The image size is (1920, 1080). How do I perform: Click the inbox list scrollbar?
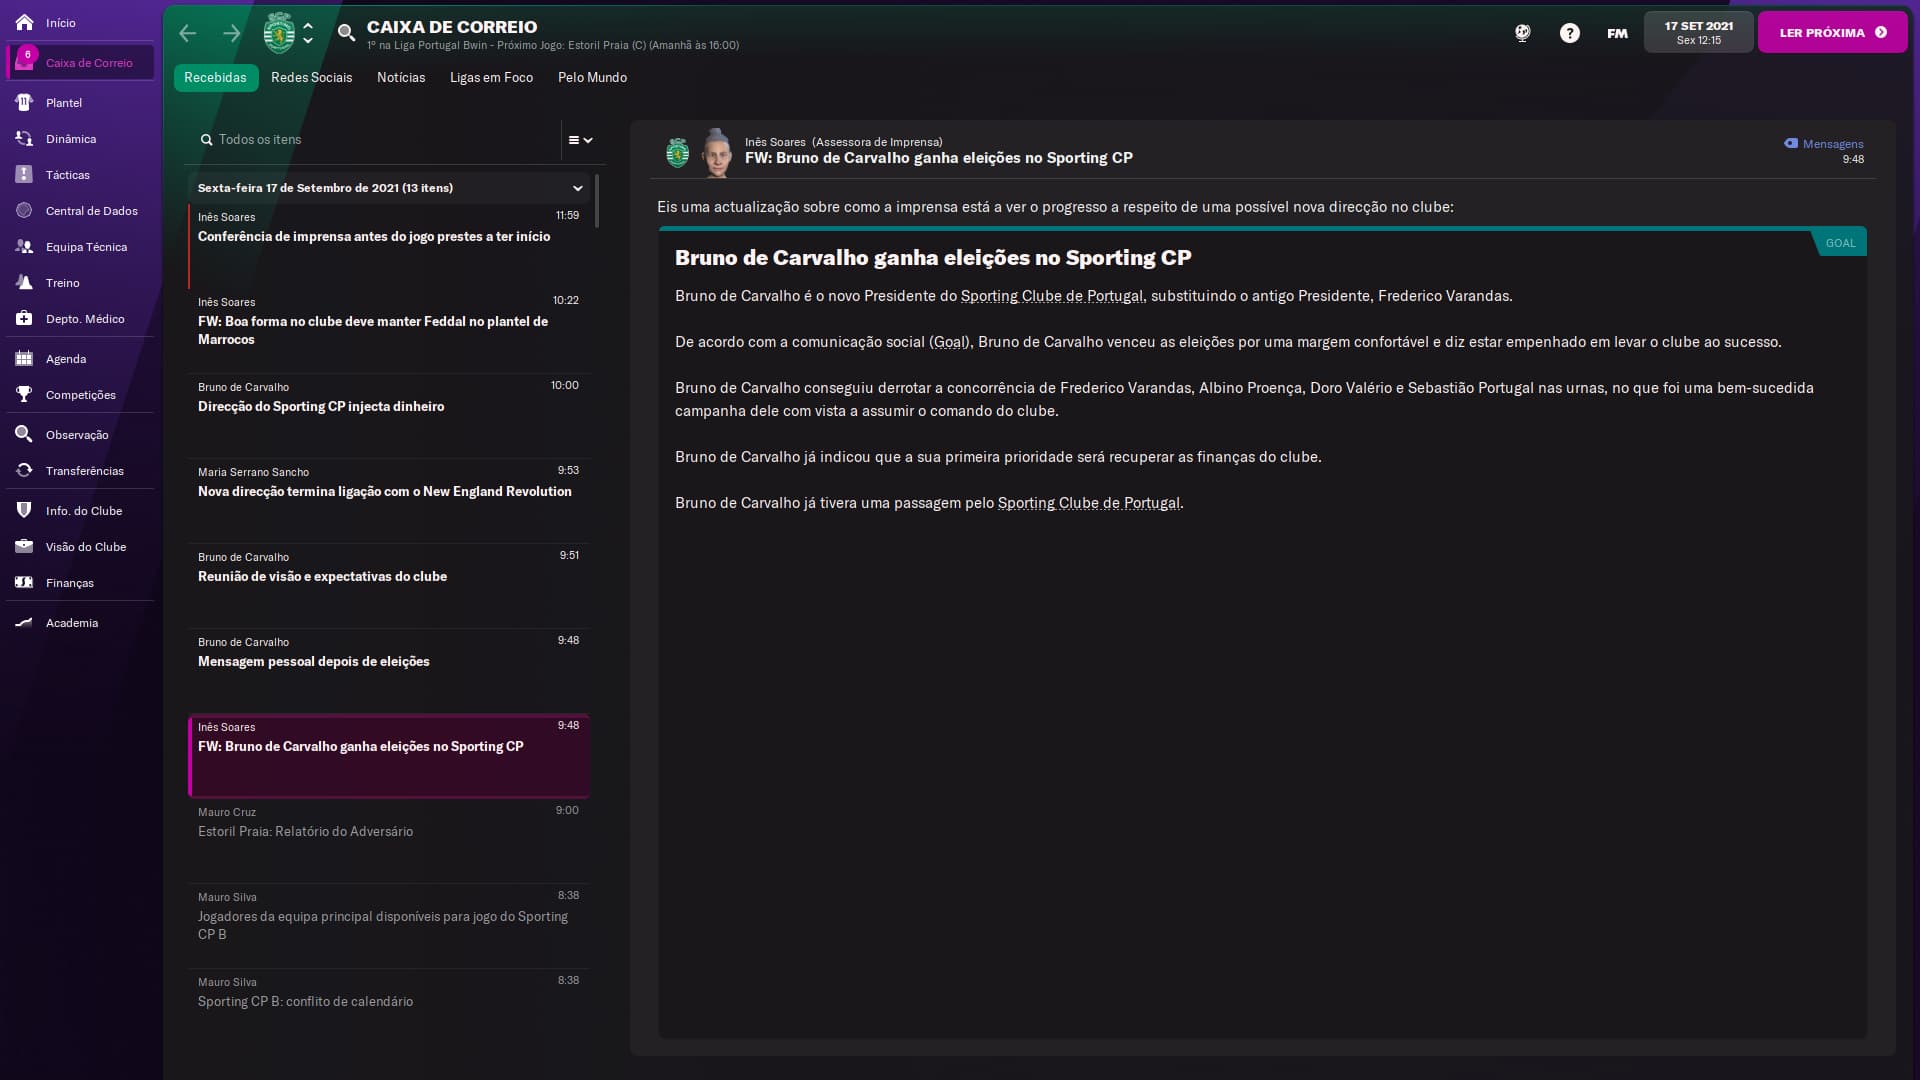597,201
